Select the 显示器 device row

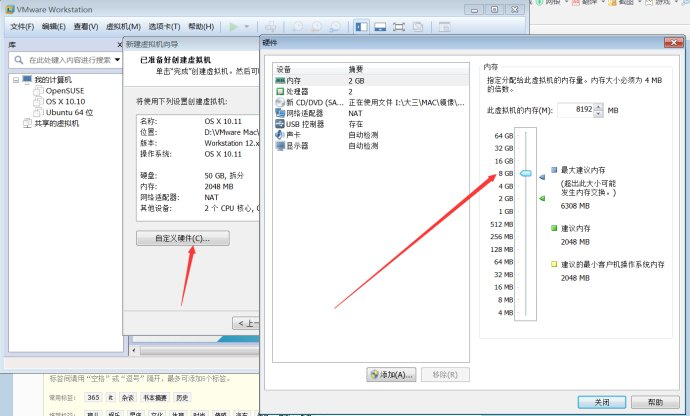click(371, 146)
